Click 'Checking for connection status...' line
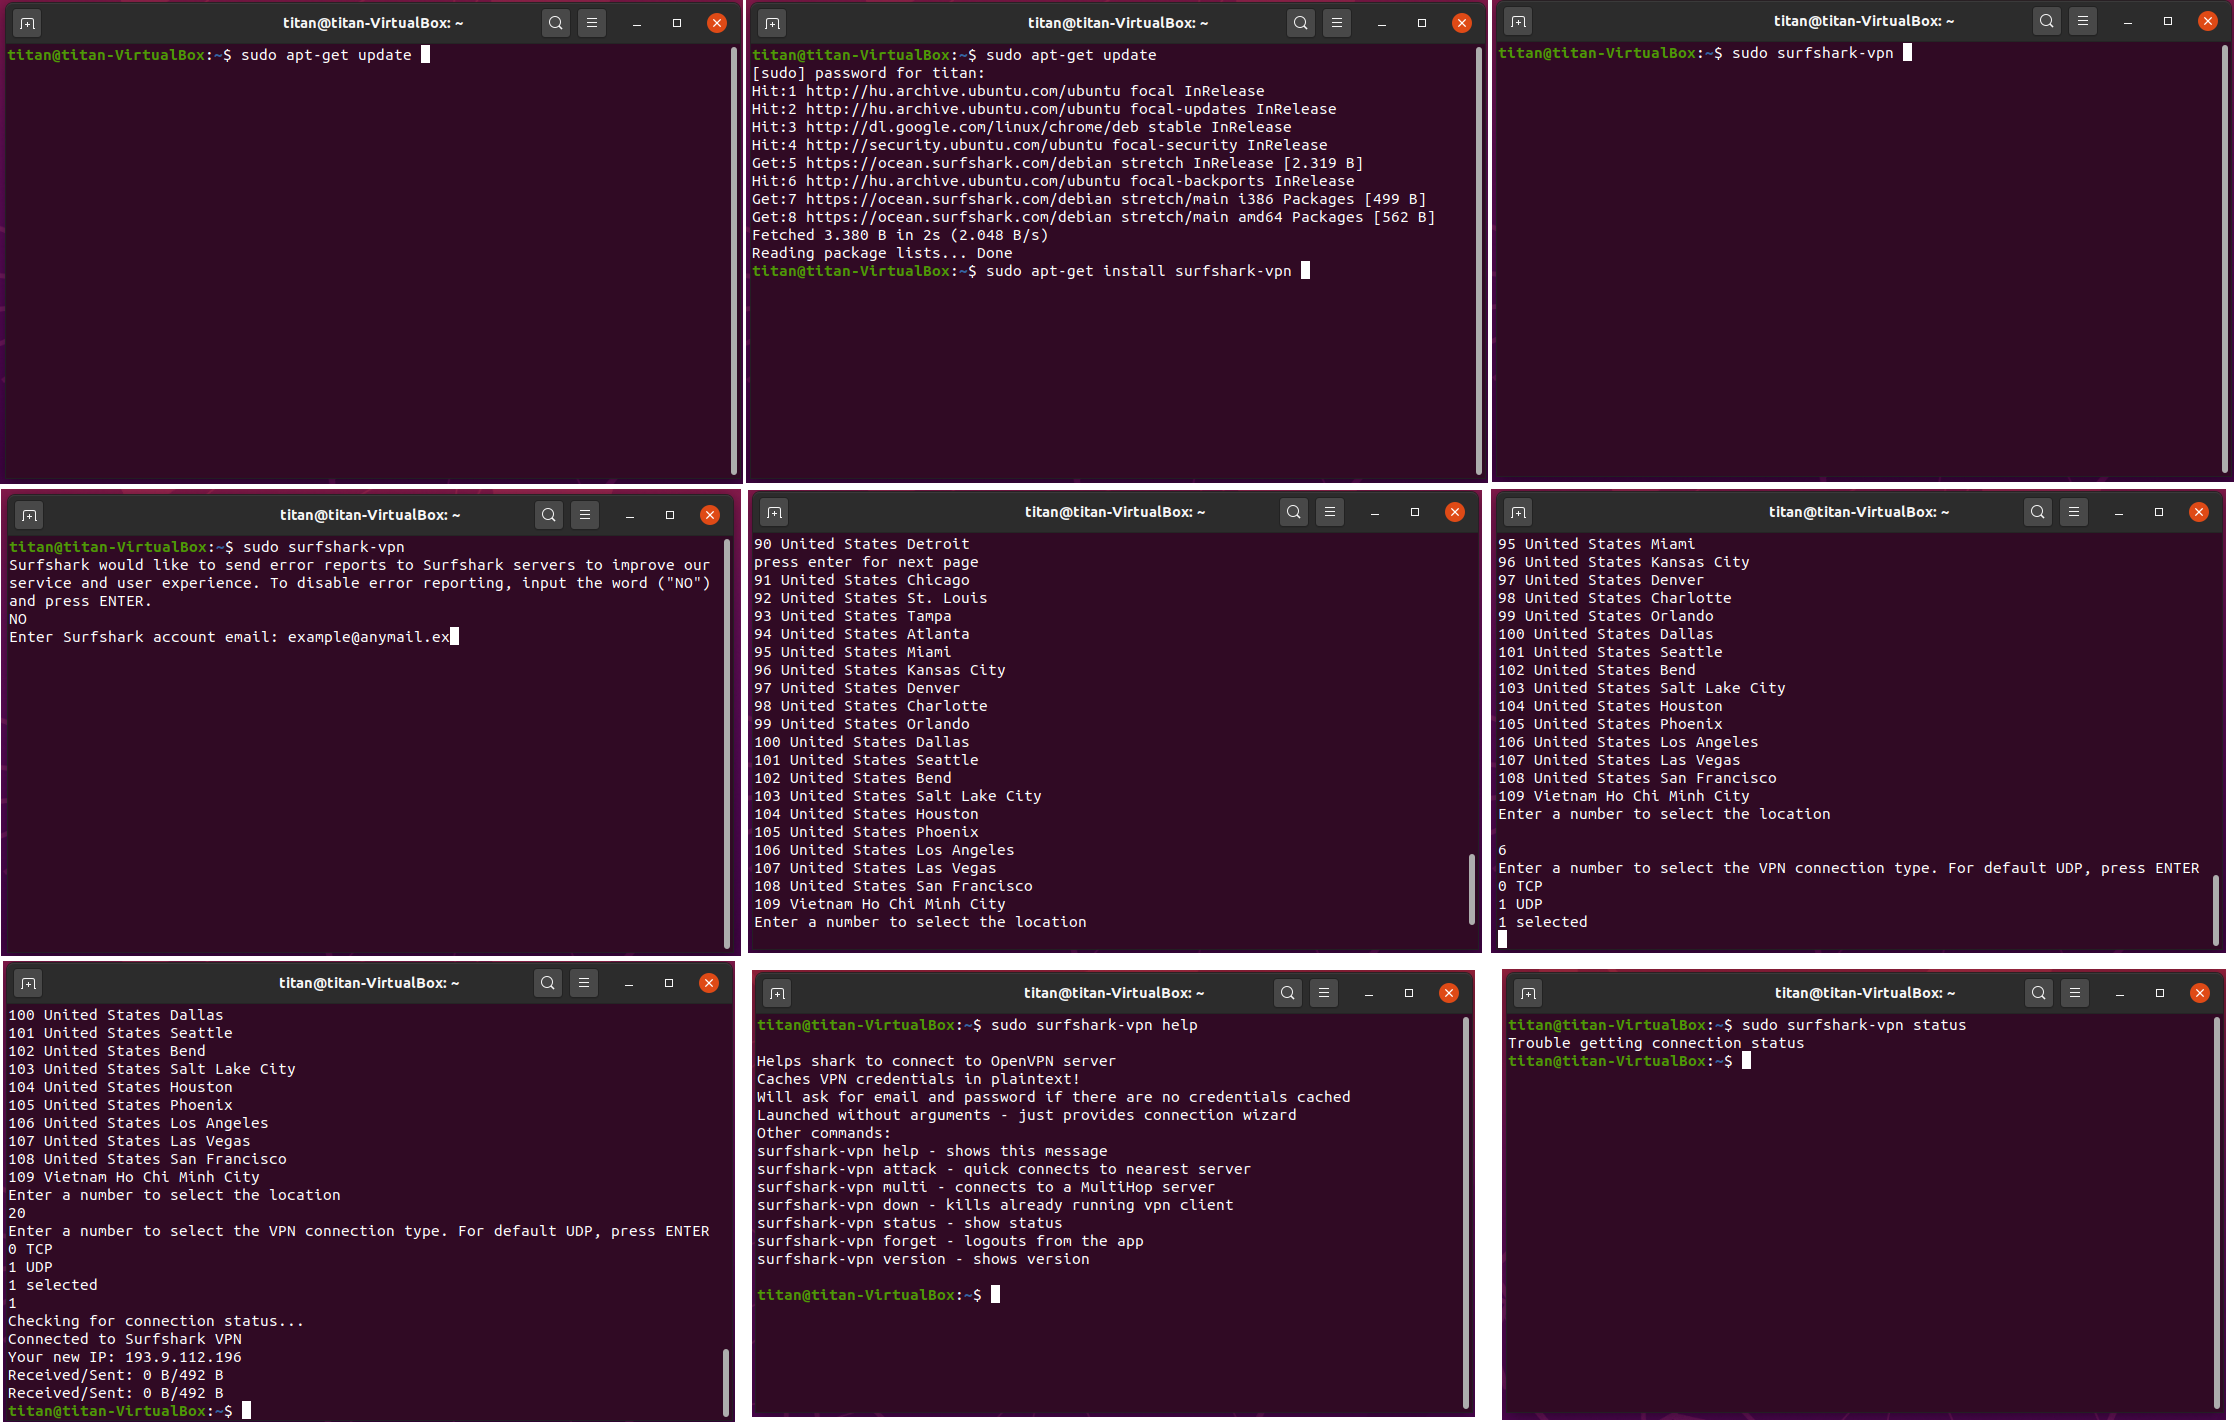This screenshot has height=1422, width=2234. pyautogui.click(x=156, y=1321)
